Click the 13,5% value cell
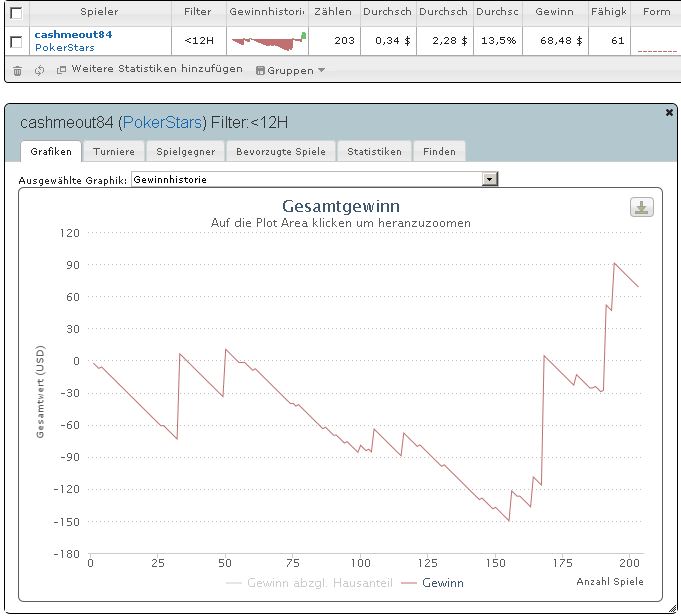 click(498, 41)
